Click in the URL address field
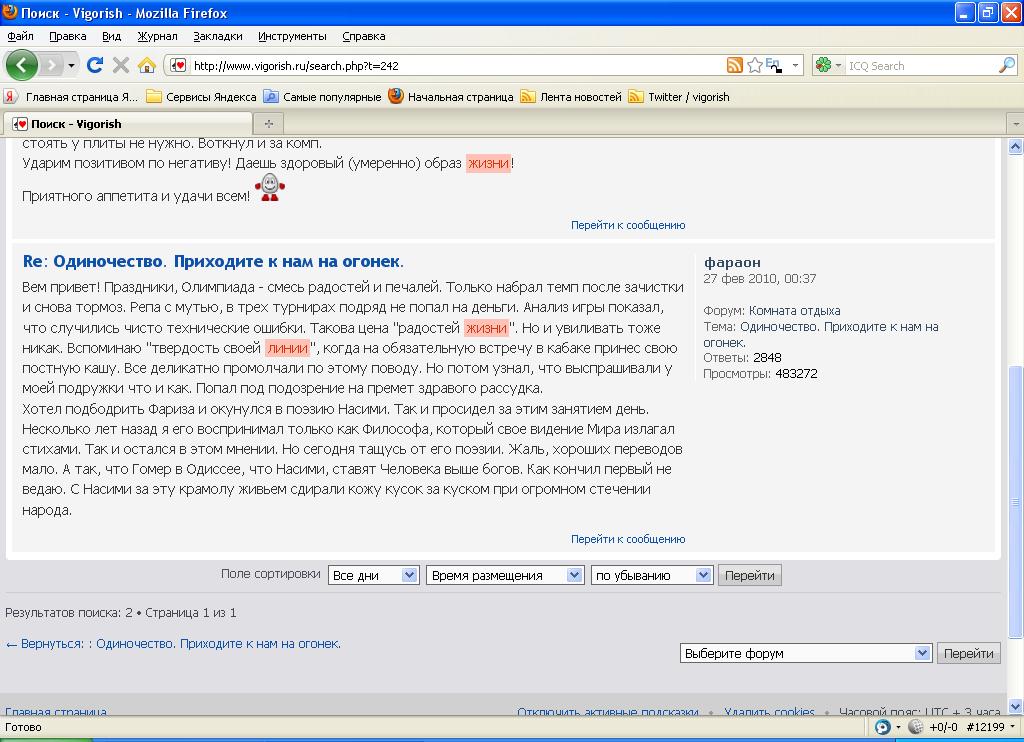The width and height of the screenshot is (1024, 742). coord(450,66)
